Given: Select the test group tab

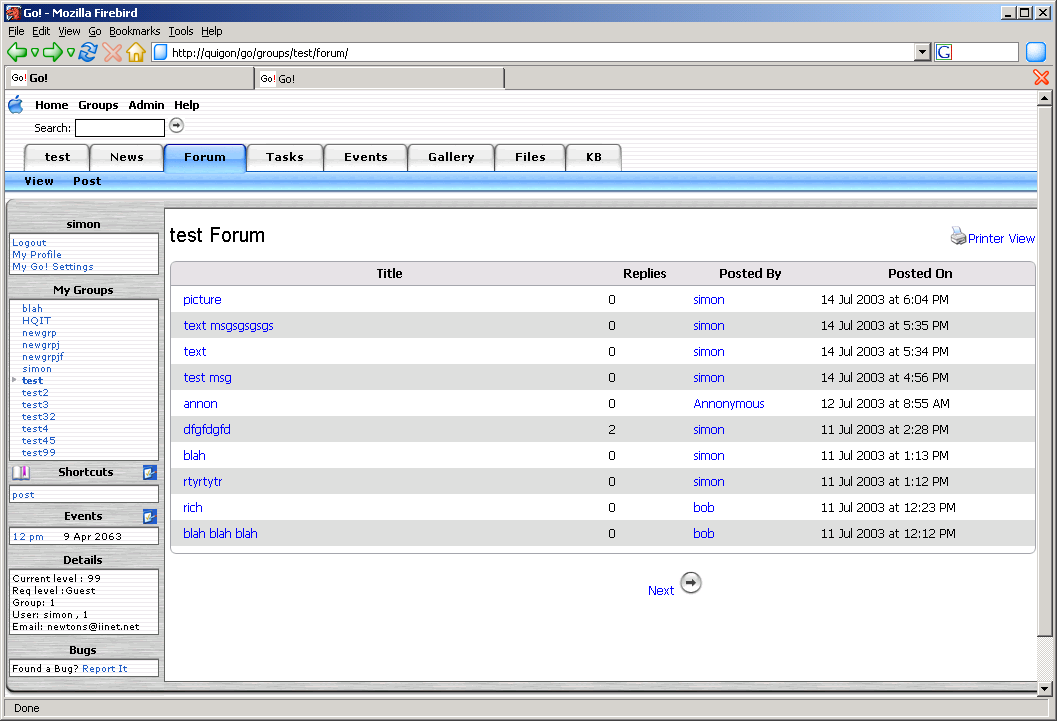Looking at the screenshot, I should coord(57,157).
